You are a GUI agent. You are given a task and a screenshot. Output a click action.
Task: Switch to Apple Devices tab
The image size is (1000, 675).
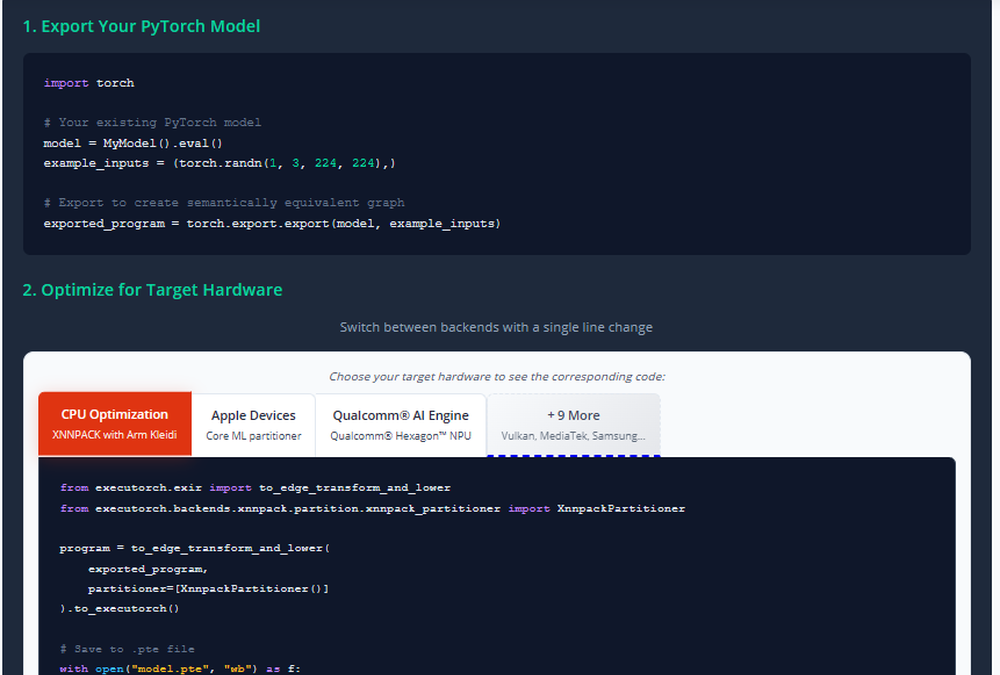(x=253, y=425)
